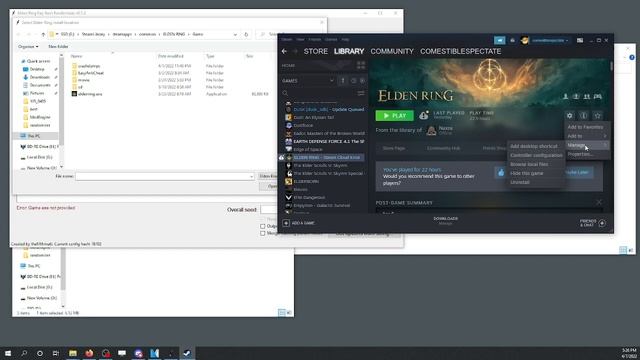Click first player icon on Elden Ring banner
Viewport: 640px width, 360px height.
click(566, 97)
